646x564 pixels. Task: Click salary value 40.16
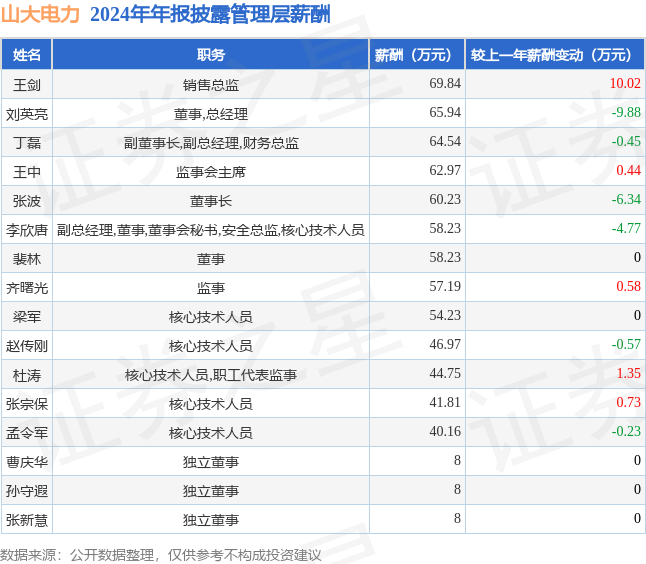coord(445,431)
